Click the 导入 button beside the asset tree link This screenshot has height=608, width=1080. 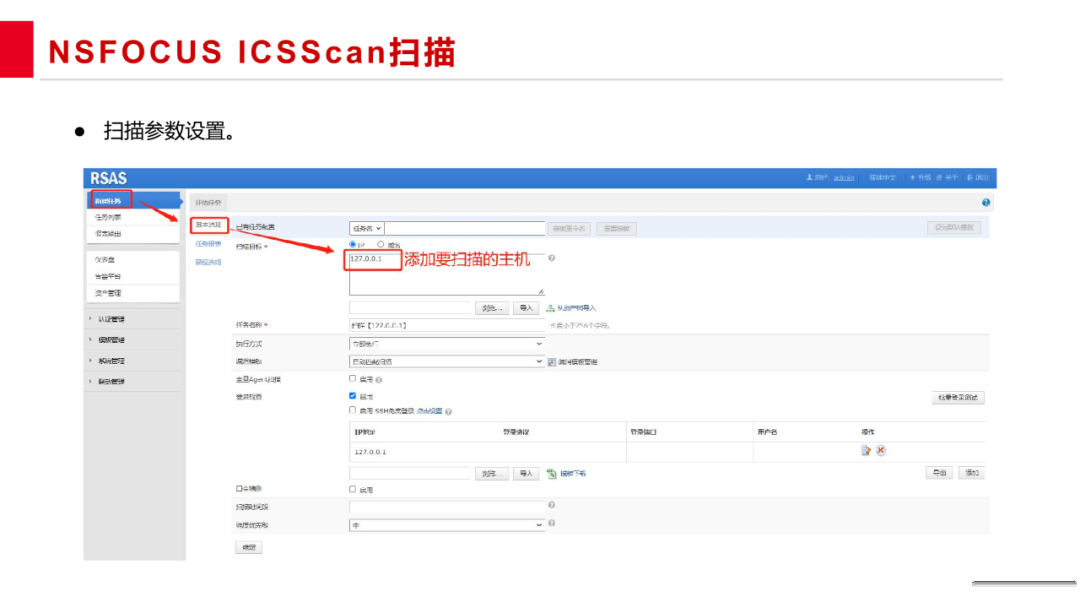[526, 308]
